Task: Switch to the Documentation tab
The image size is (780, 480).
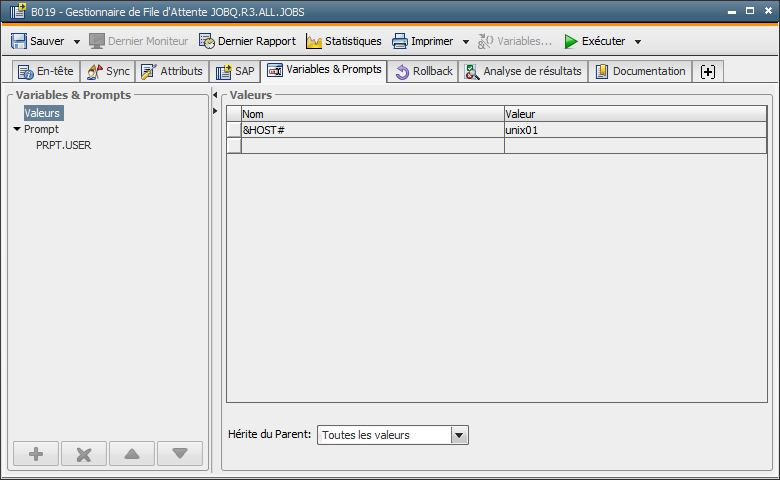Action: tap(640, 72)
